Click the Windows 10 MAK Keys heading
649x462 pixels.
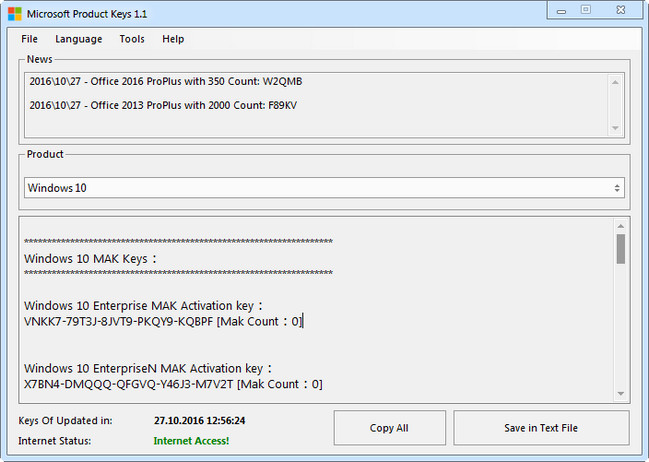coord(90,259)
